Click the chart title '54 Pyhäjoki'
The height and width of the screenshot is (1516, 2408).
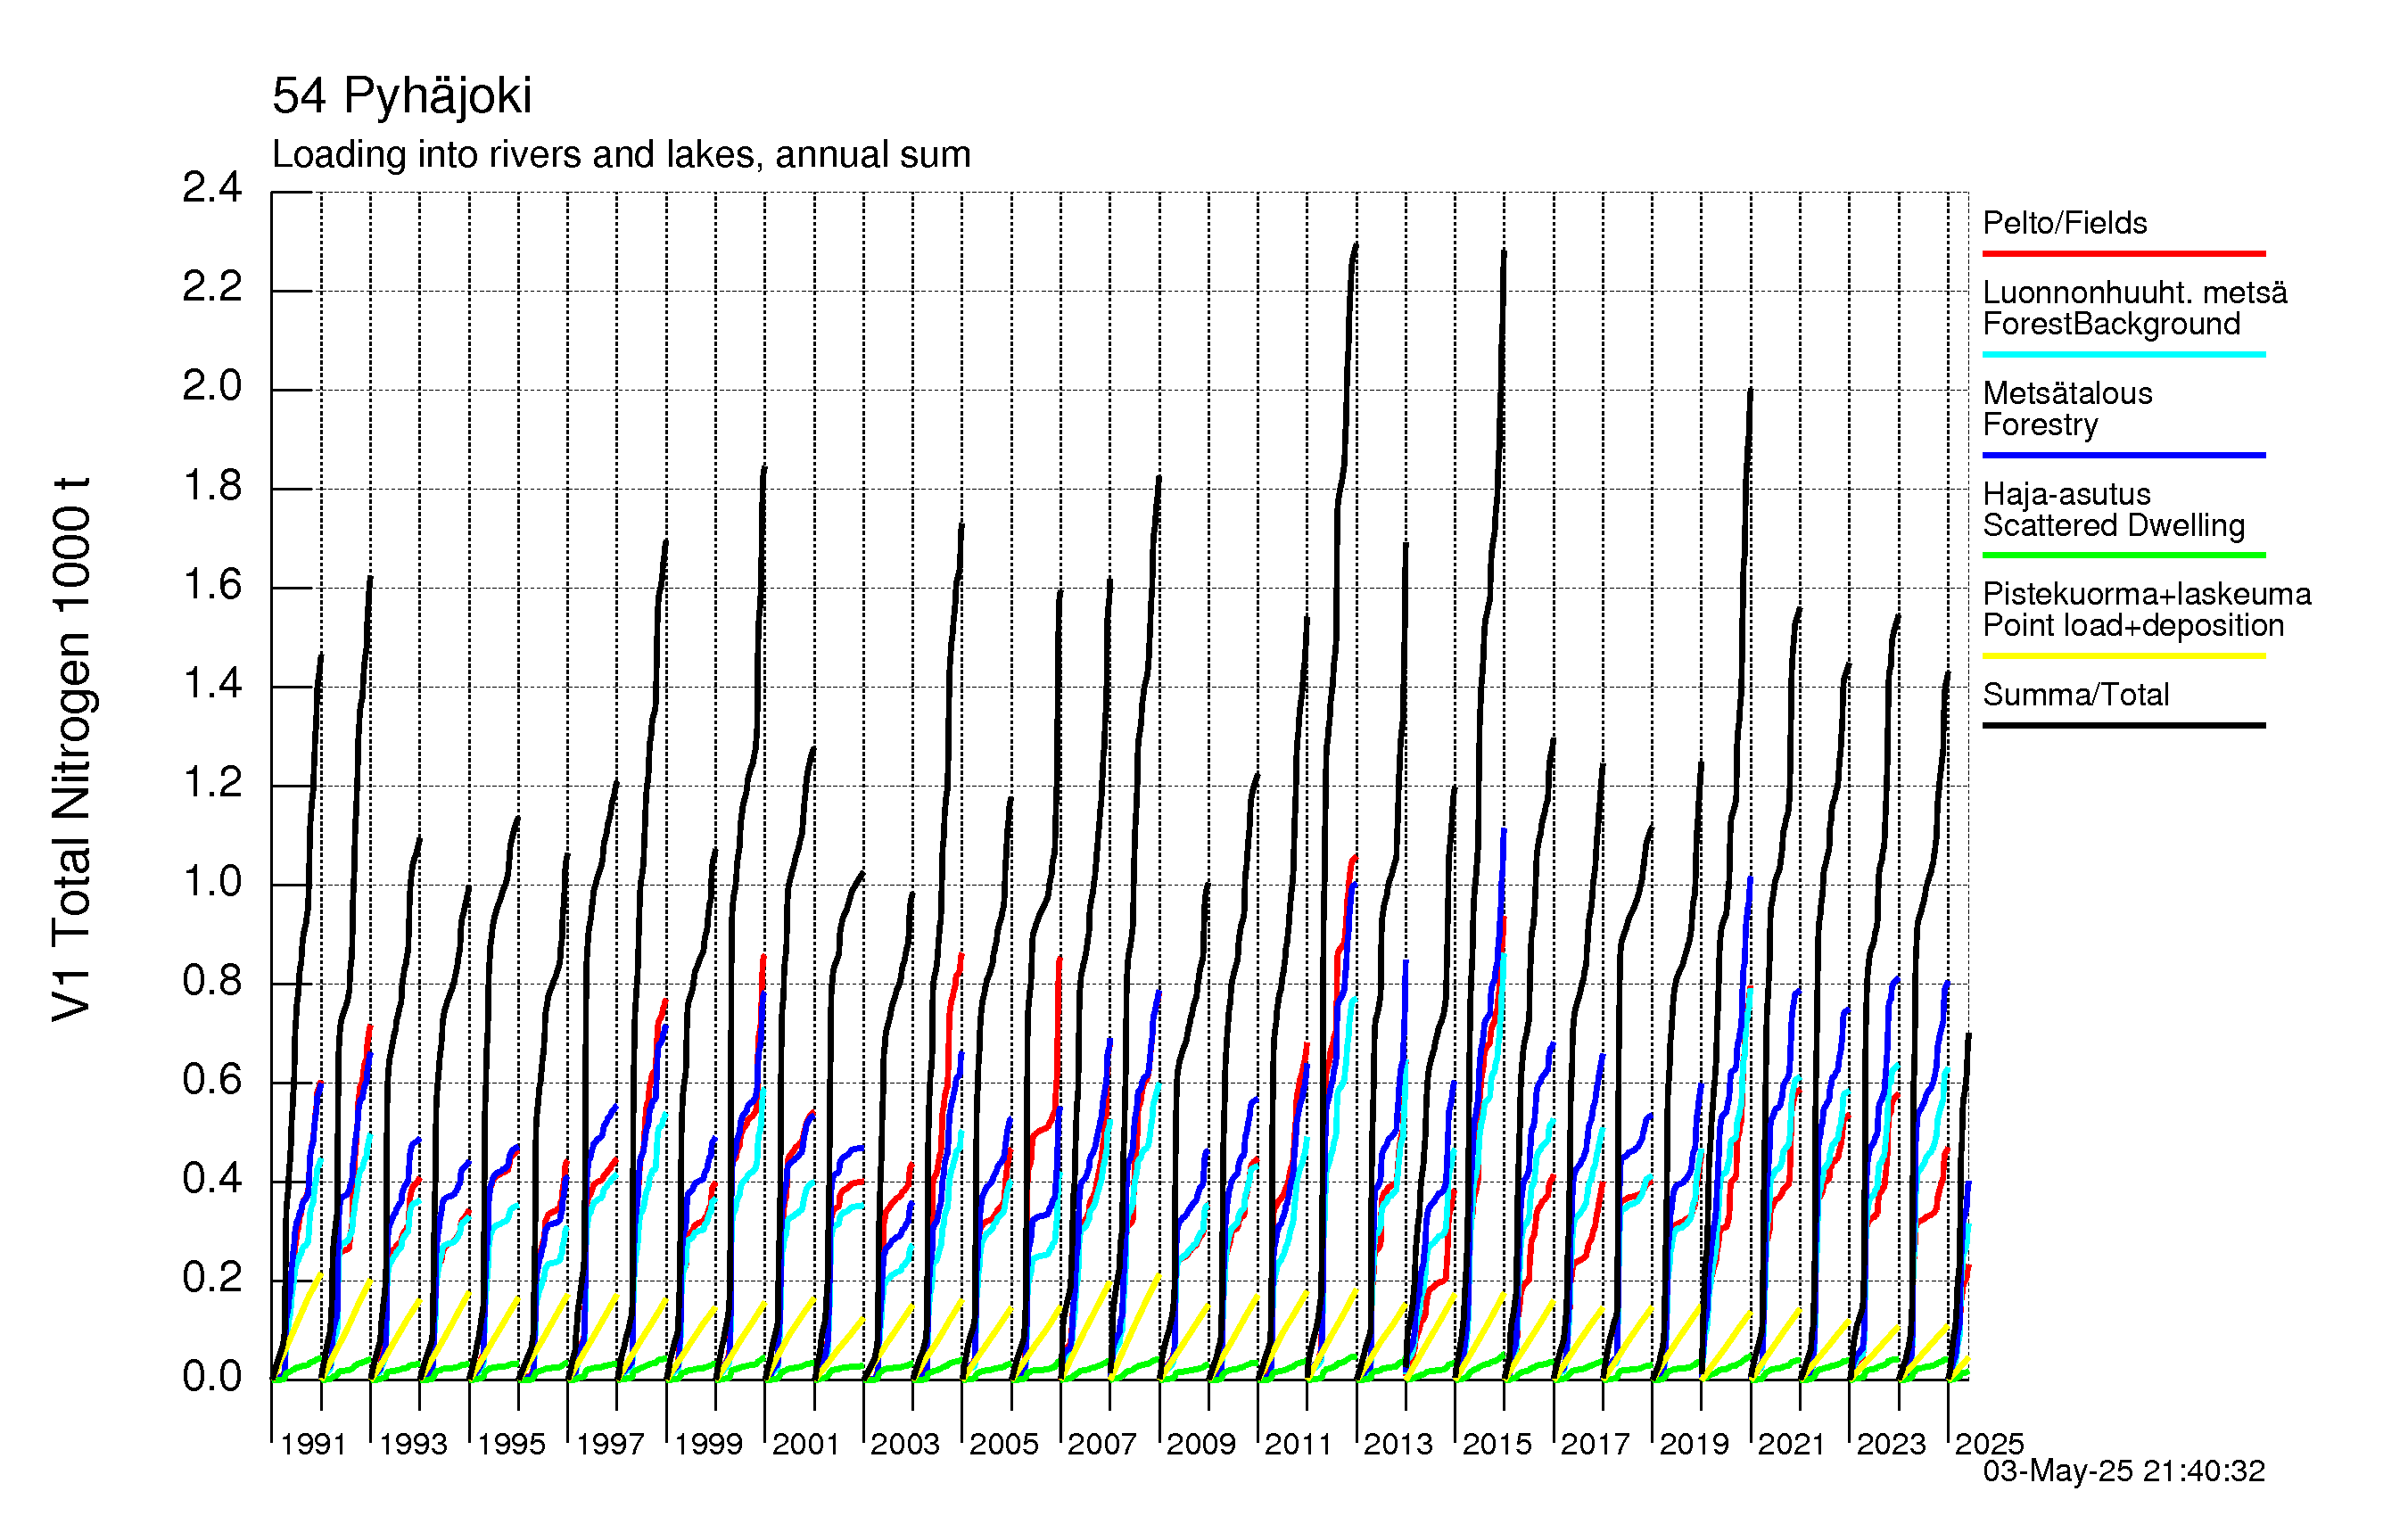402,97
